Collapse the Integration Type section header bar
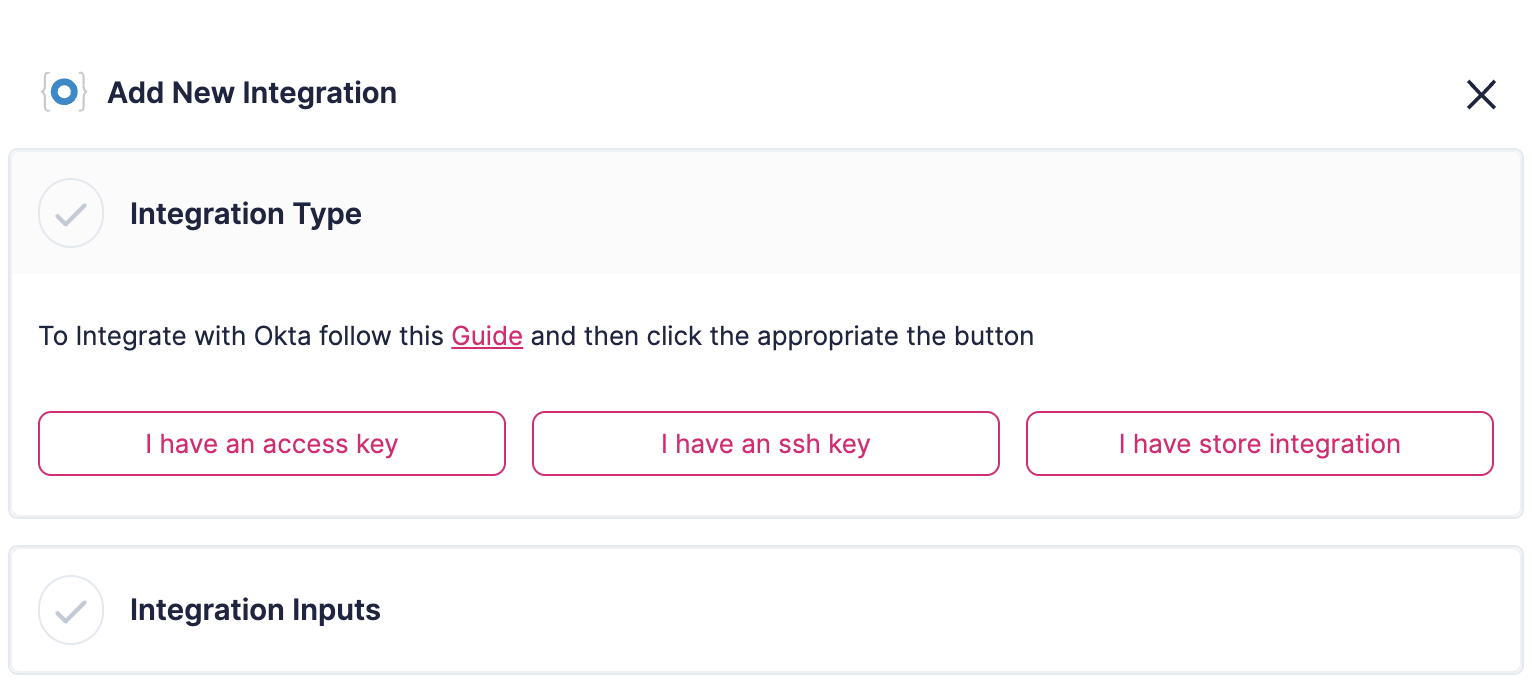Screen dimensions: 1532x686 [x=800, y=213]
